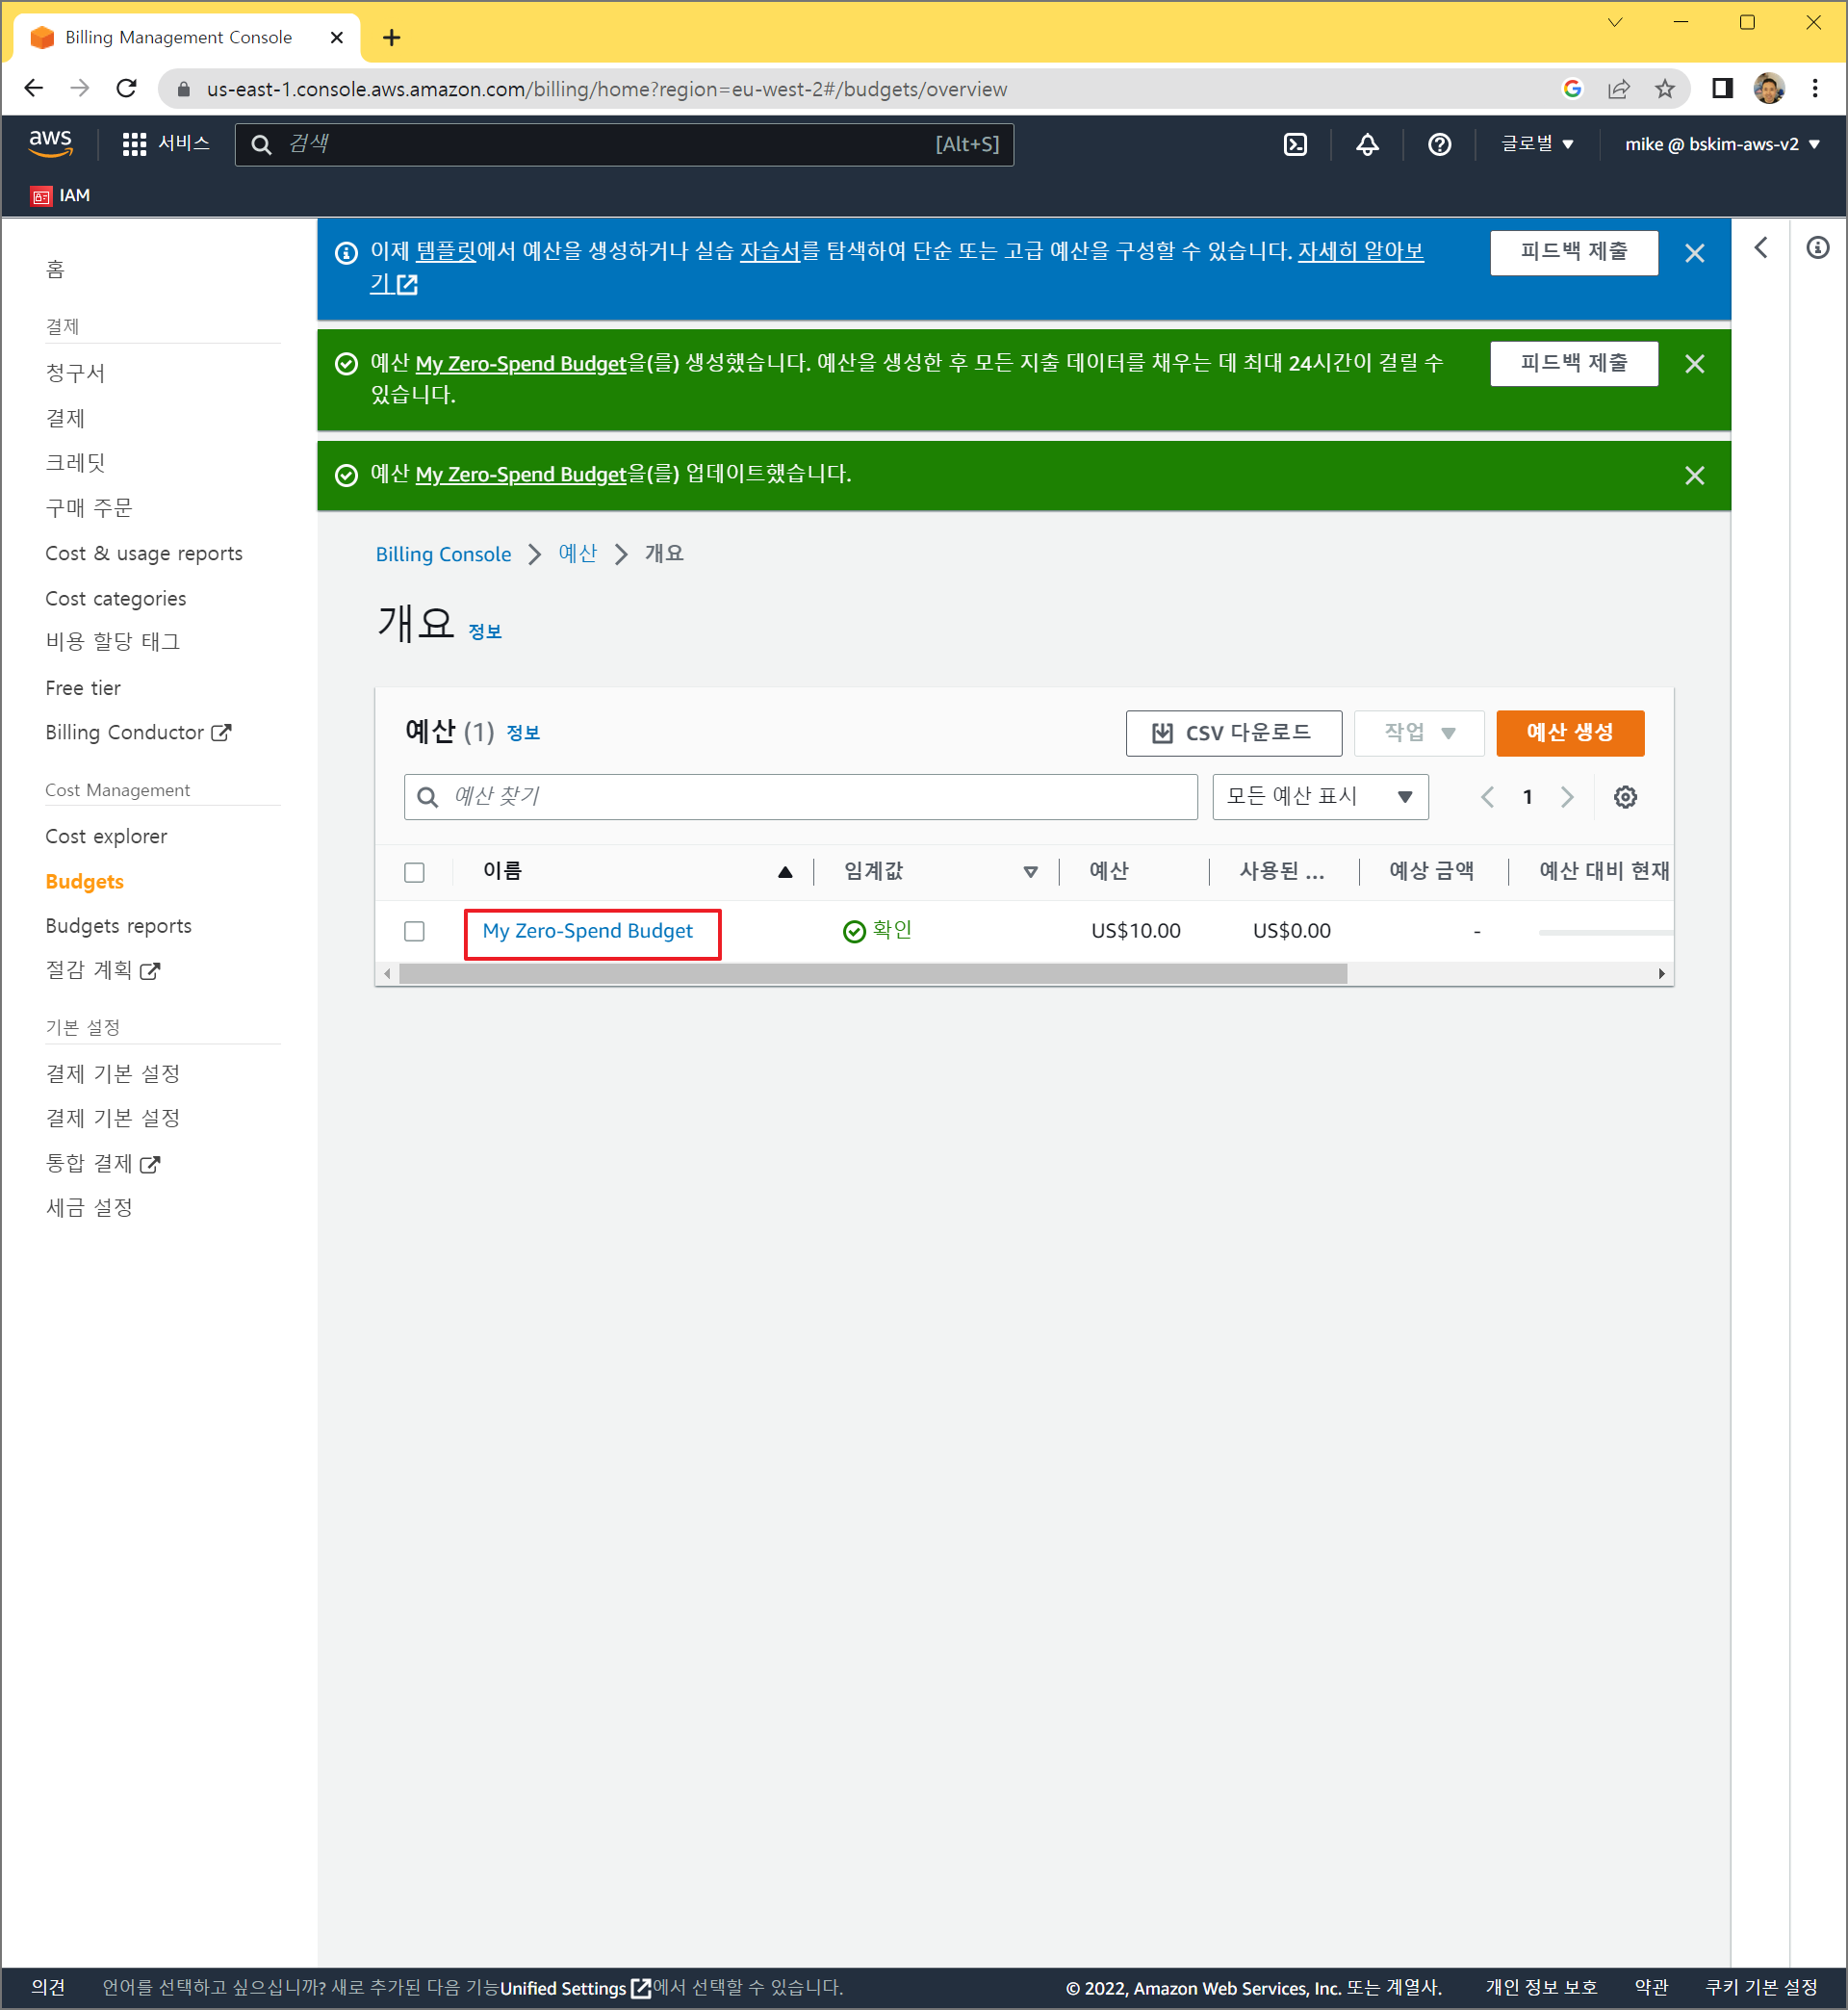Go to the next table page
The height and width of the screenshot is (2010, 1848).
click(x=1567, y=797)
